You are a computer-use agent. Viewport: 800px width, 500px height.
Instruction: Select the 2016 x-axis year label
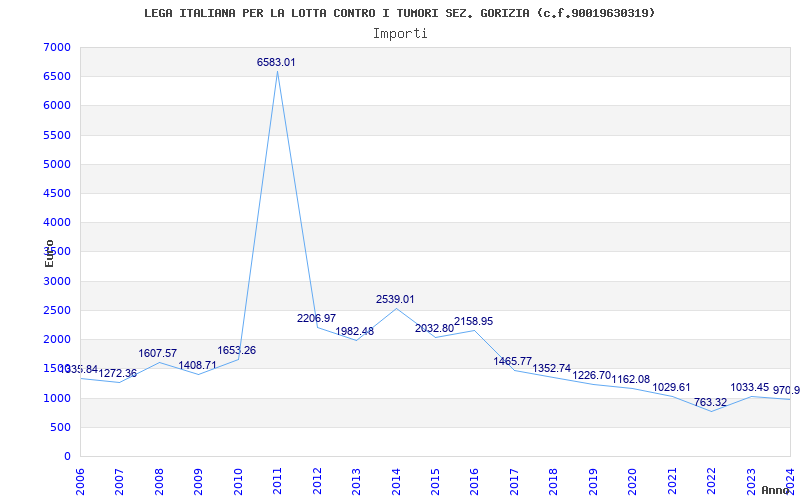[474, 481]
